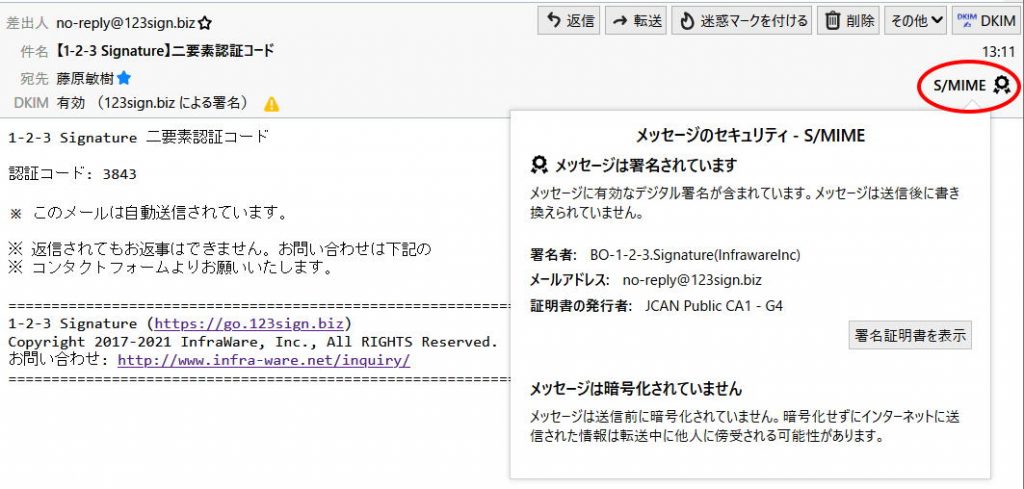Click the Reply (返信) button
Screen dimensions: 1024x489
569,21
